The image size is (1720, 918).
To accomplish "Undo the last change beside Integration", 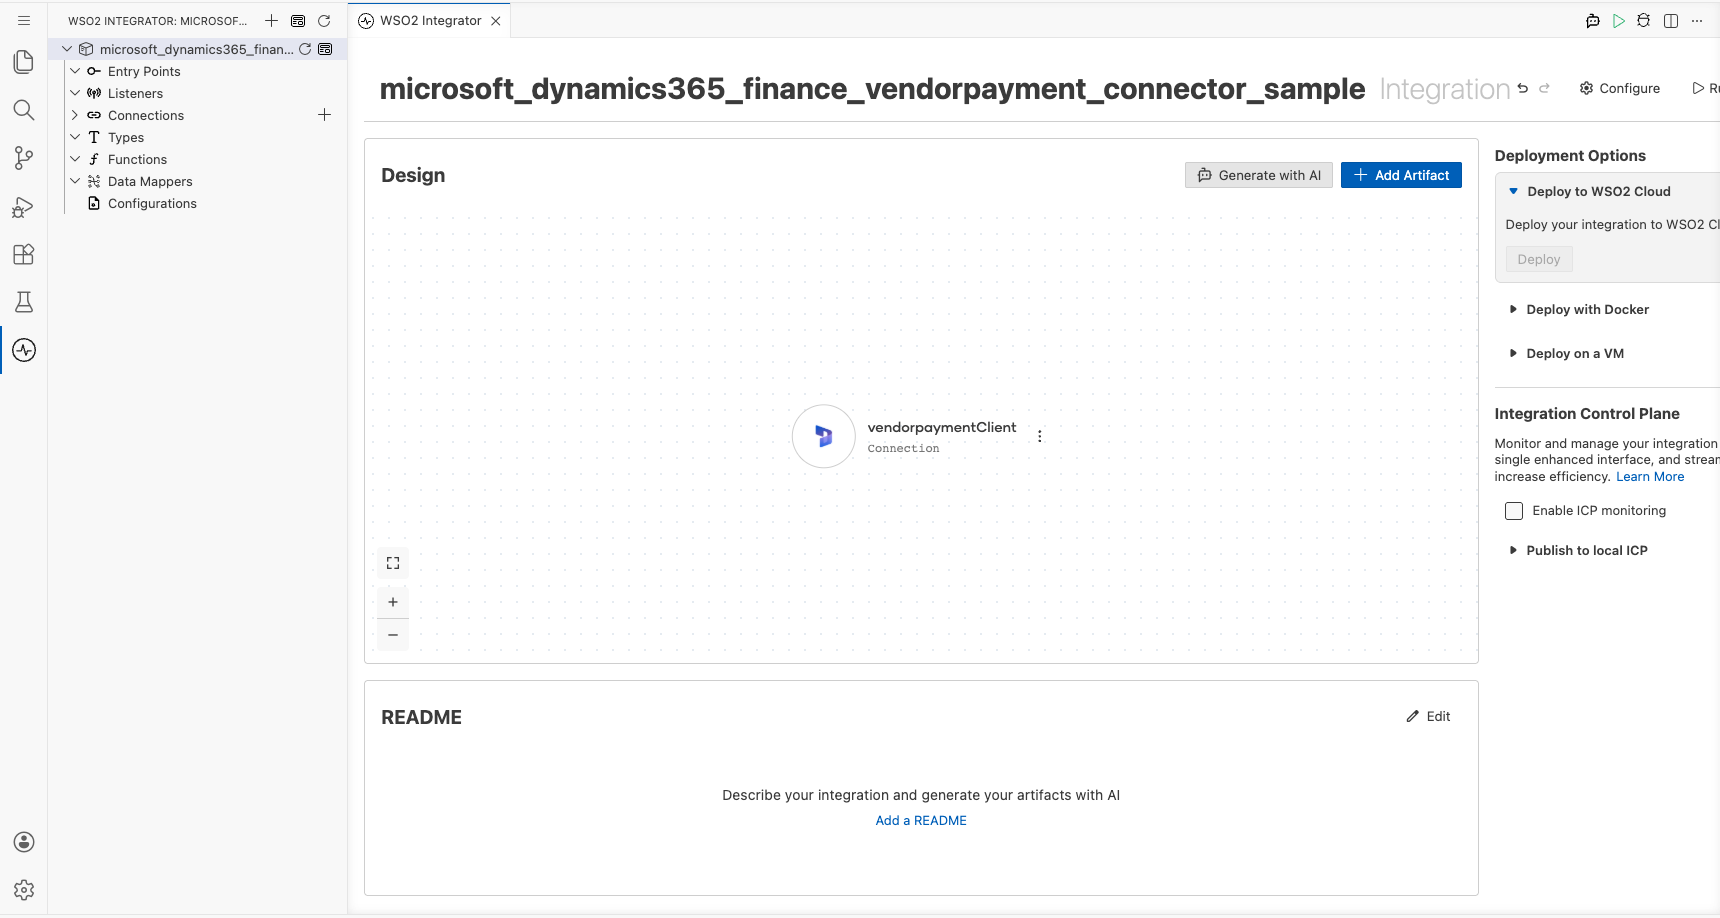I will coord(1523,88).
